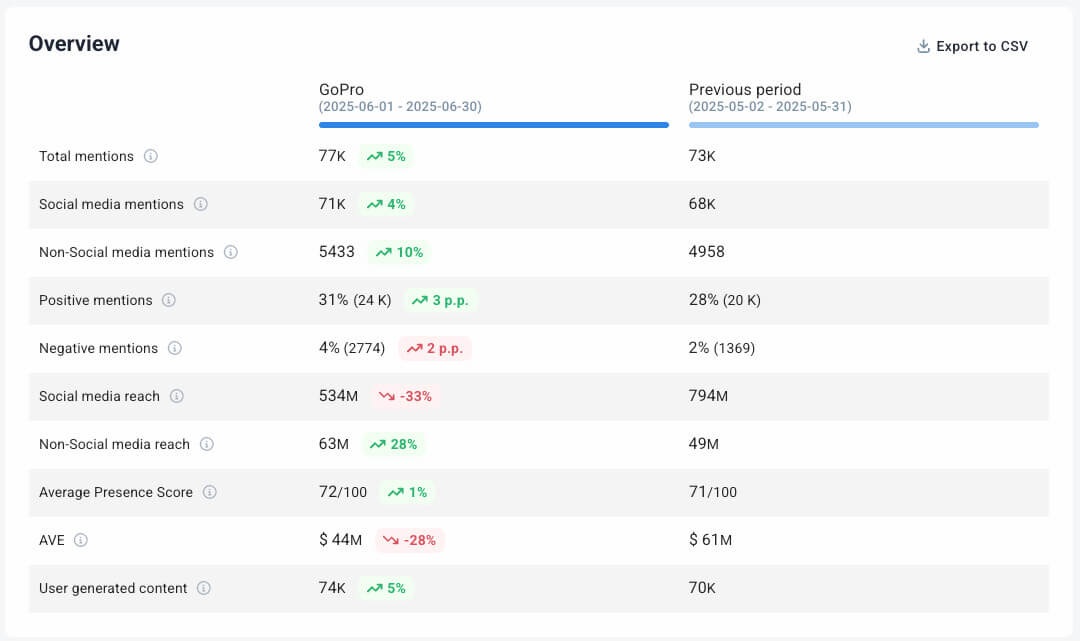Click the 71K social media mentions value
1080x641 pixels.
pos(332,204)
